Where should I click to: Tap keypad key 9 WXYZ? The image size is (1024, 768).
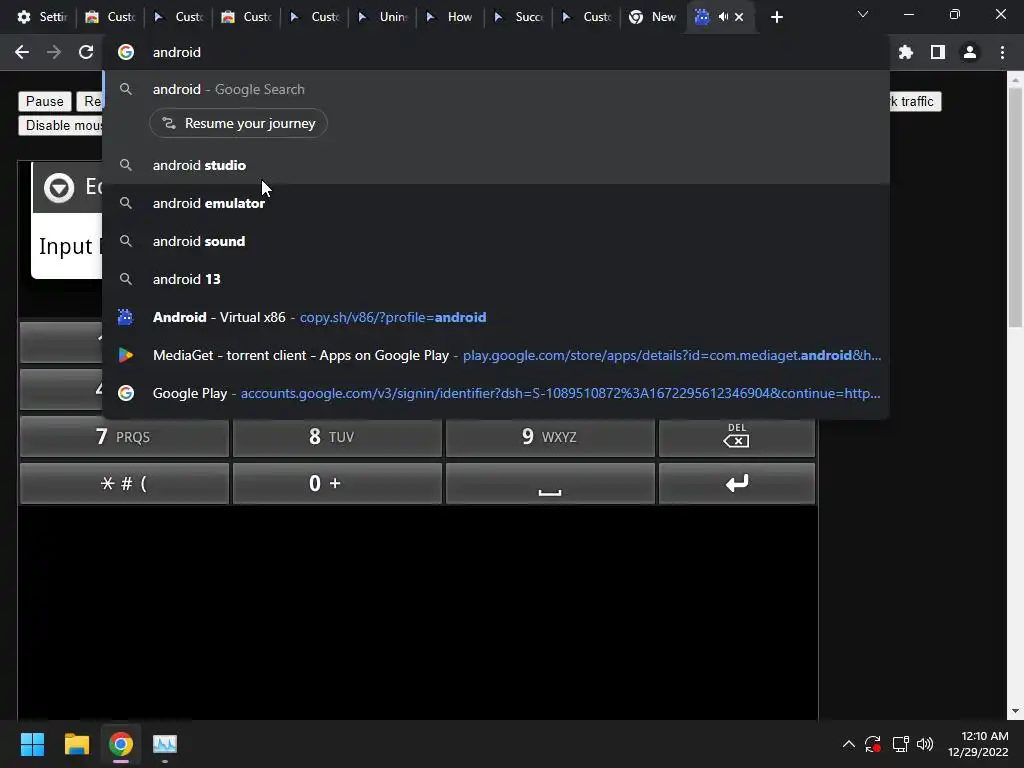click(x=550, y=437)
